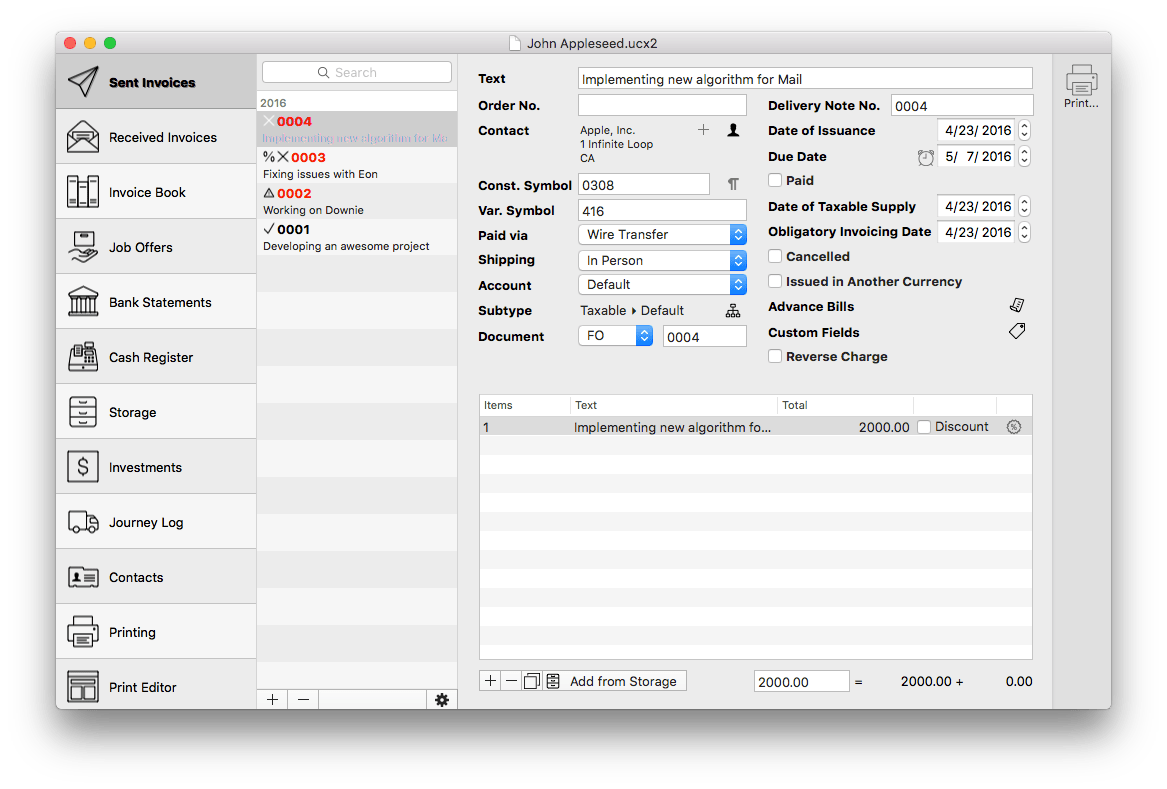Click the alarm clock icon beside Due Date
The image size is (1167, 789).
click(x=925, y=157)
